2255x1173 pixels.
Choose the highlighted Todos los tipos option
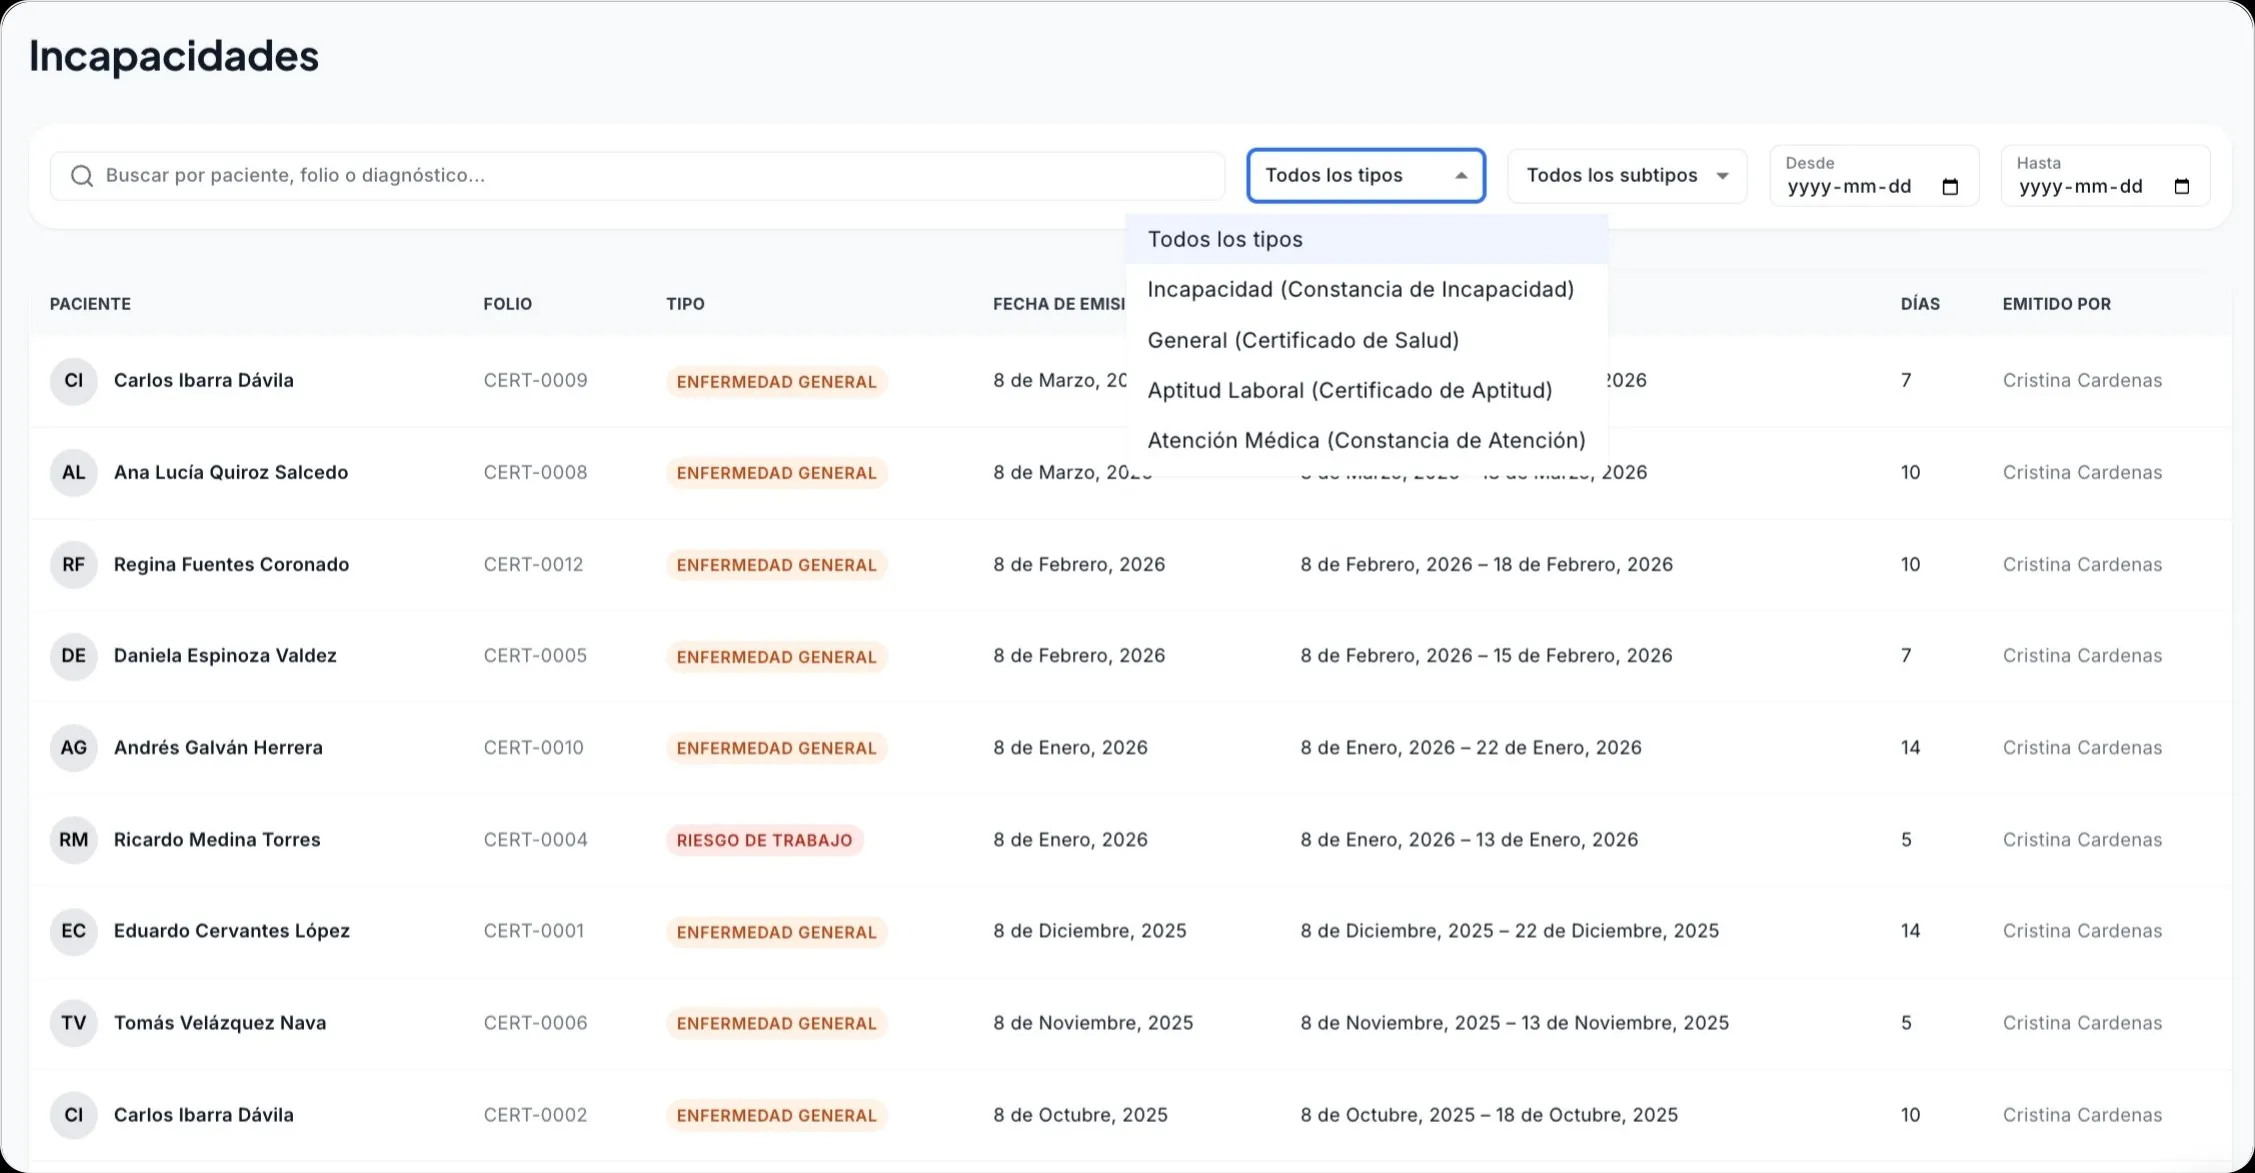(1224, 240)
